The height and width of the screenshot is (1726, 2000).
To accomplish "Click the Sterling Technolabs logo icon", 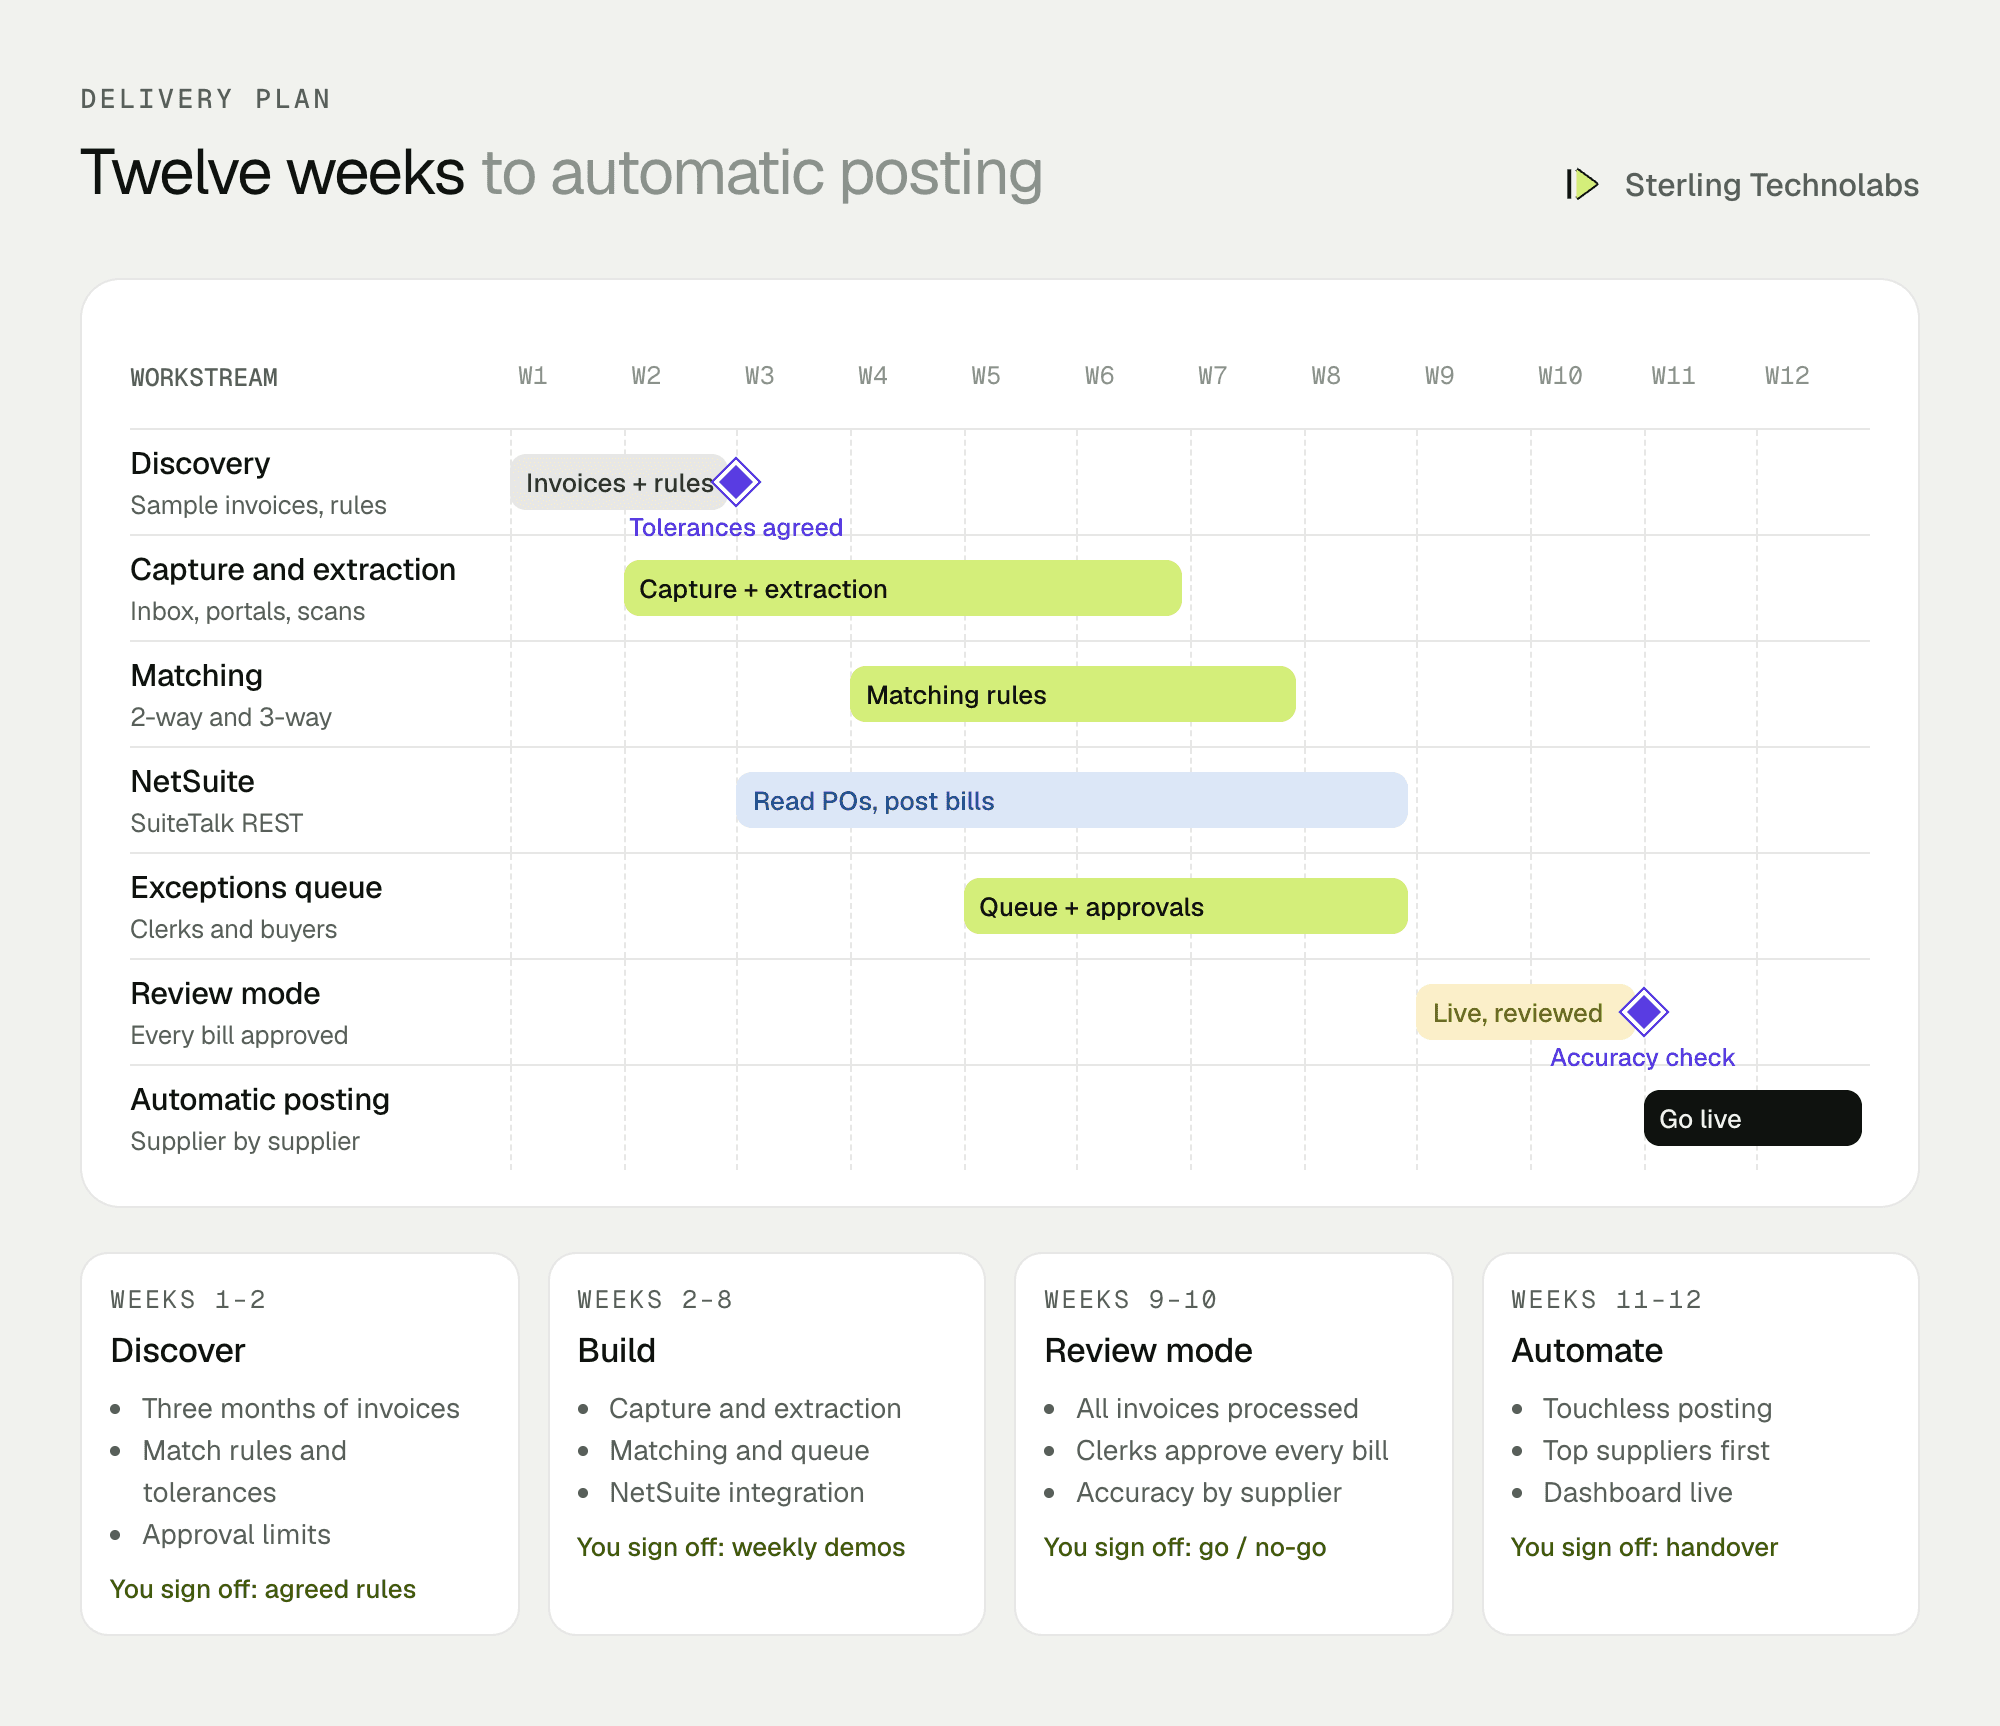I will [x=1582, y=184].
